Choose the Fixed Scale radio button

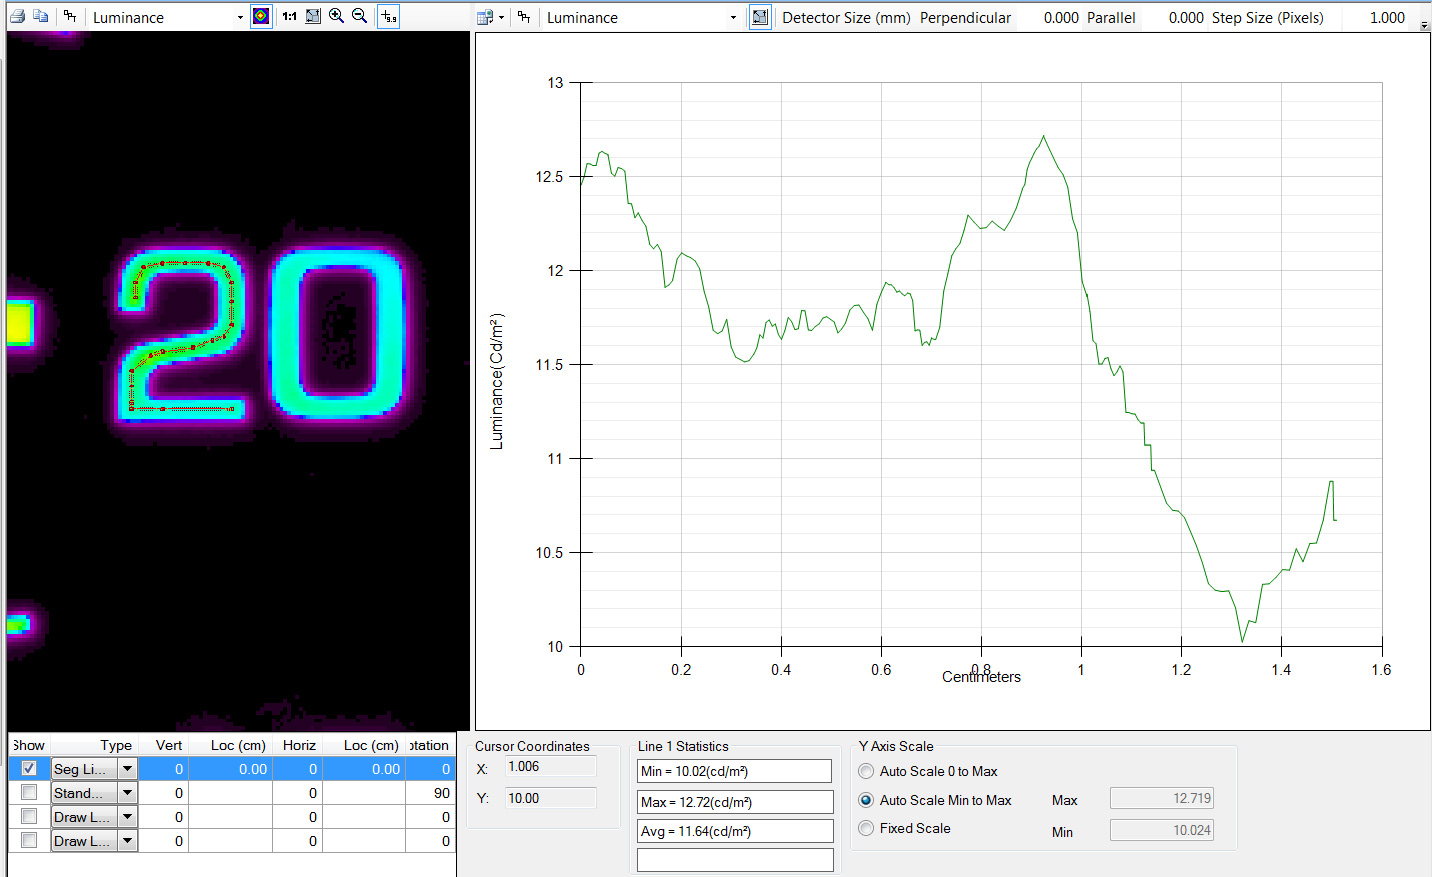(x=867, y=828)
